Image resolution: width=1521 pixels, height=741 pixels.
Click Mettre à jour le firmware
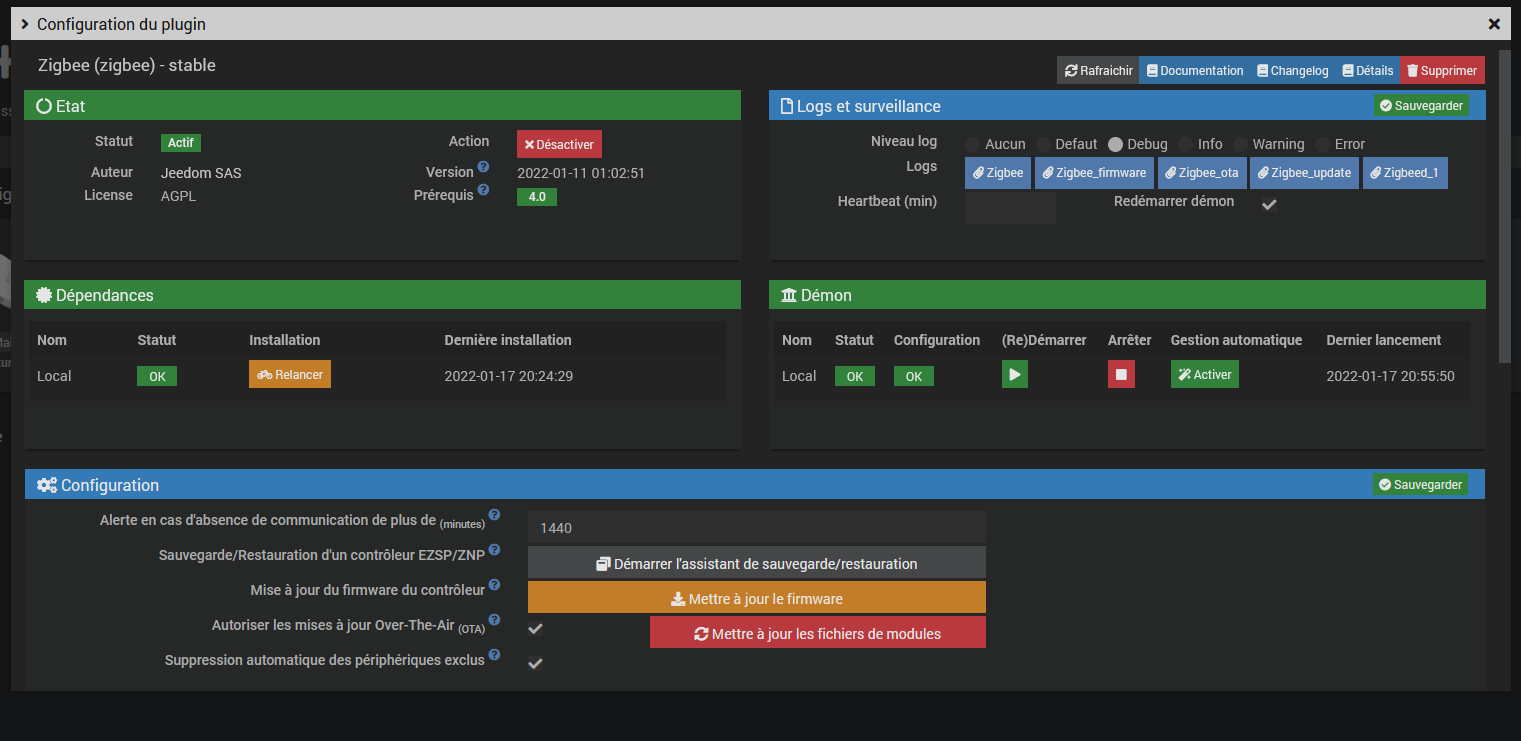756,598
